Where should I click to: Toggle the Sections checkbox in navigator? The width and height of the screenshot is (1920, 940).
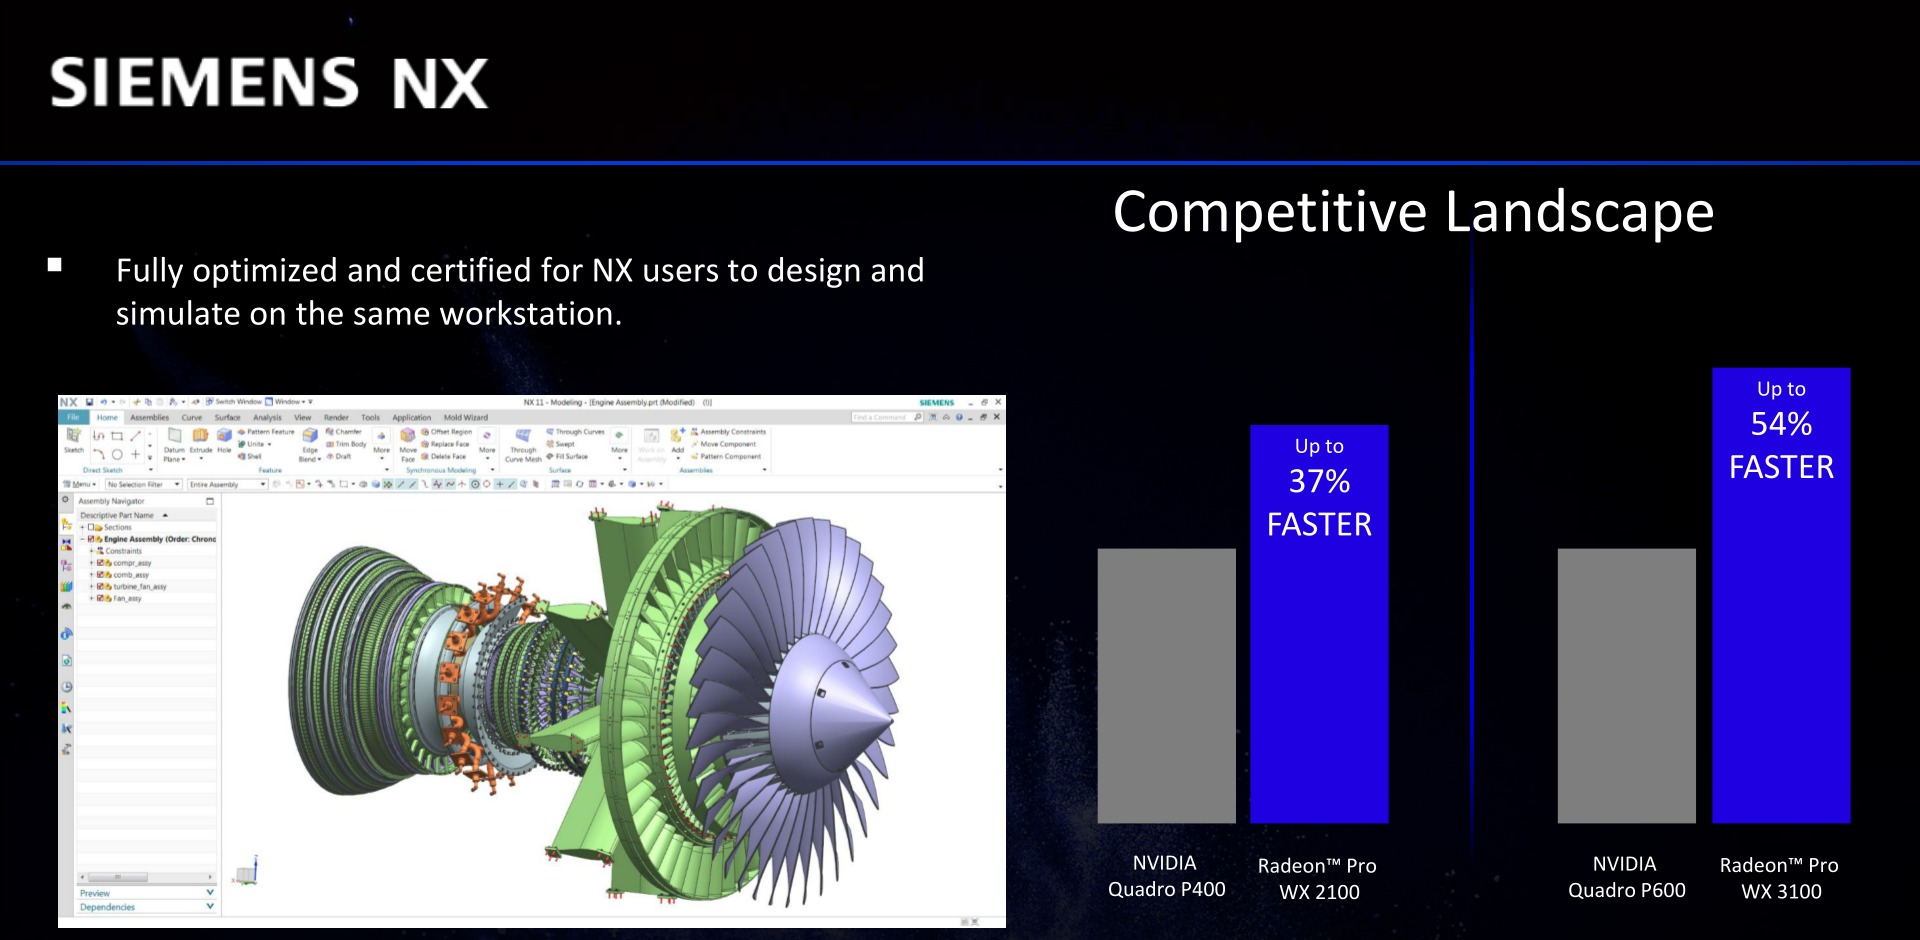point(91,527)
